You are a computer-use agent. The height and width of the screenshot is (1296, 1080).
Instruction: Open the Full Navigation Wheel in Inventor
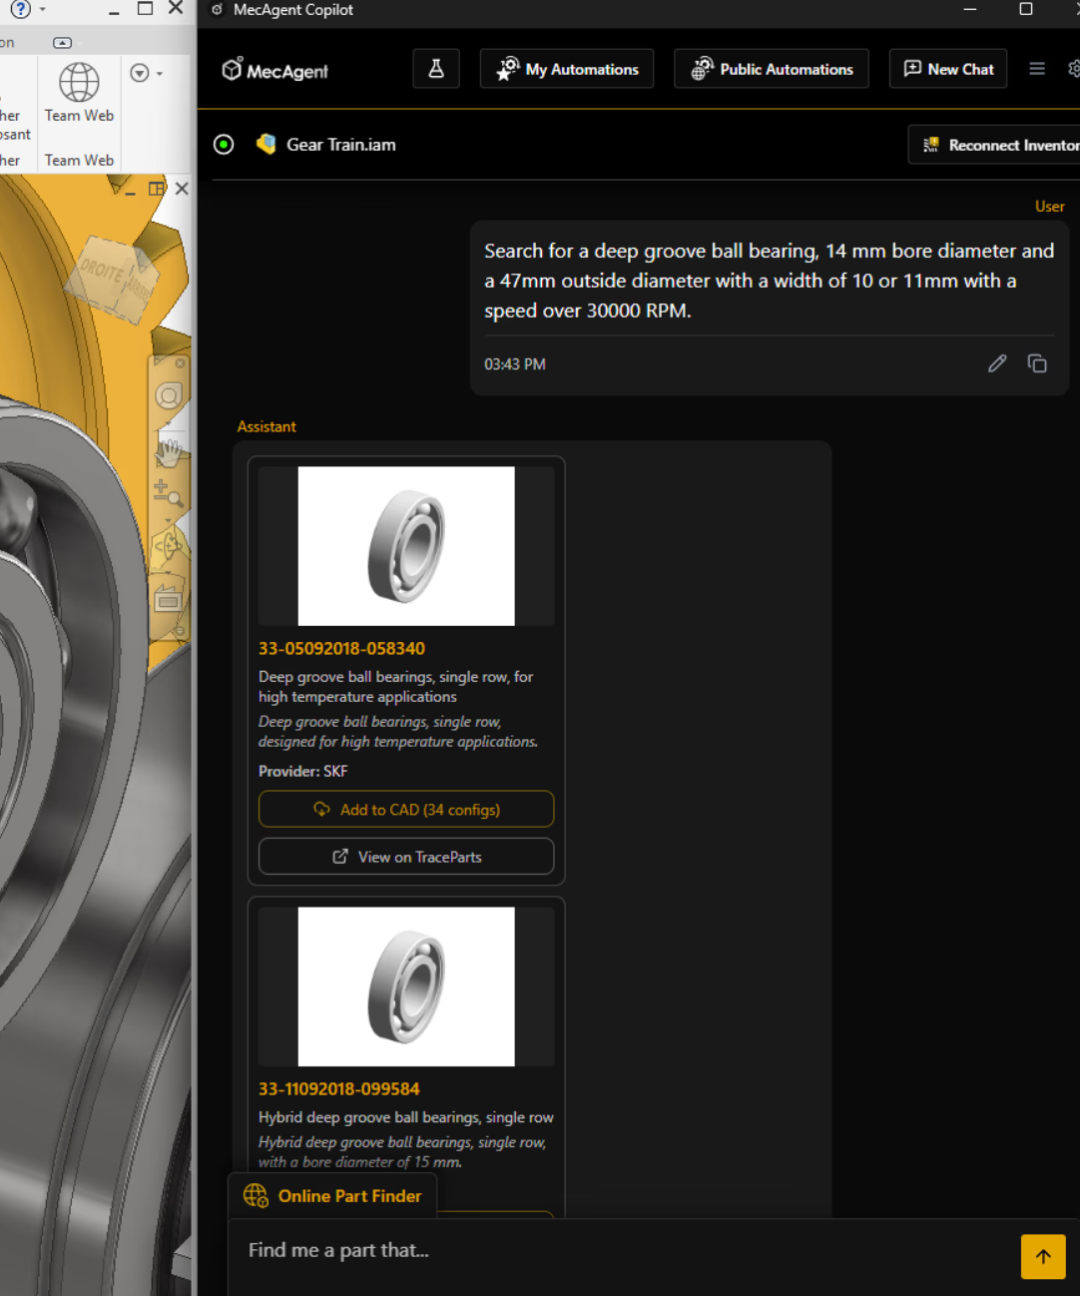point(168,396)
